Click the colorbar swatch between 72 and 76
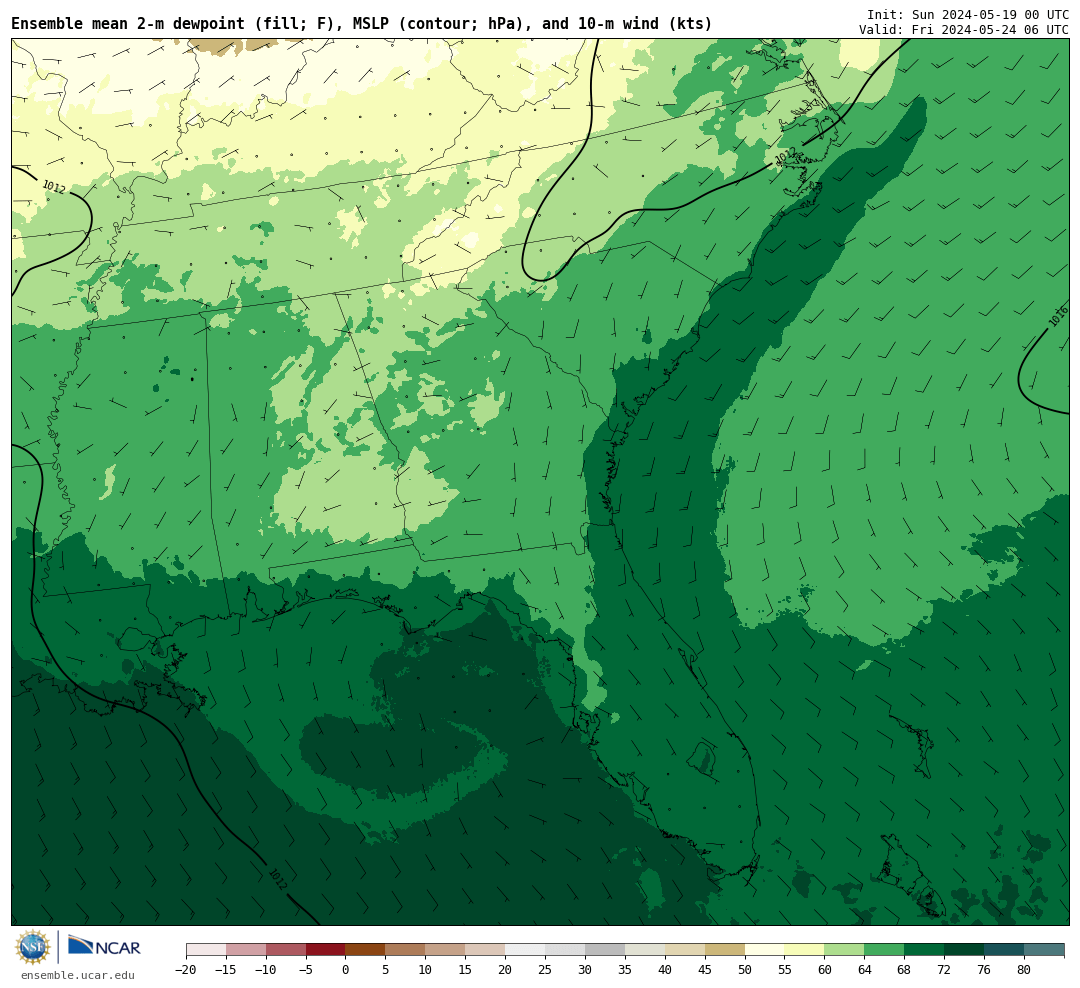Screen dimensions: 1080x988 [x=964, y=950]
